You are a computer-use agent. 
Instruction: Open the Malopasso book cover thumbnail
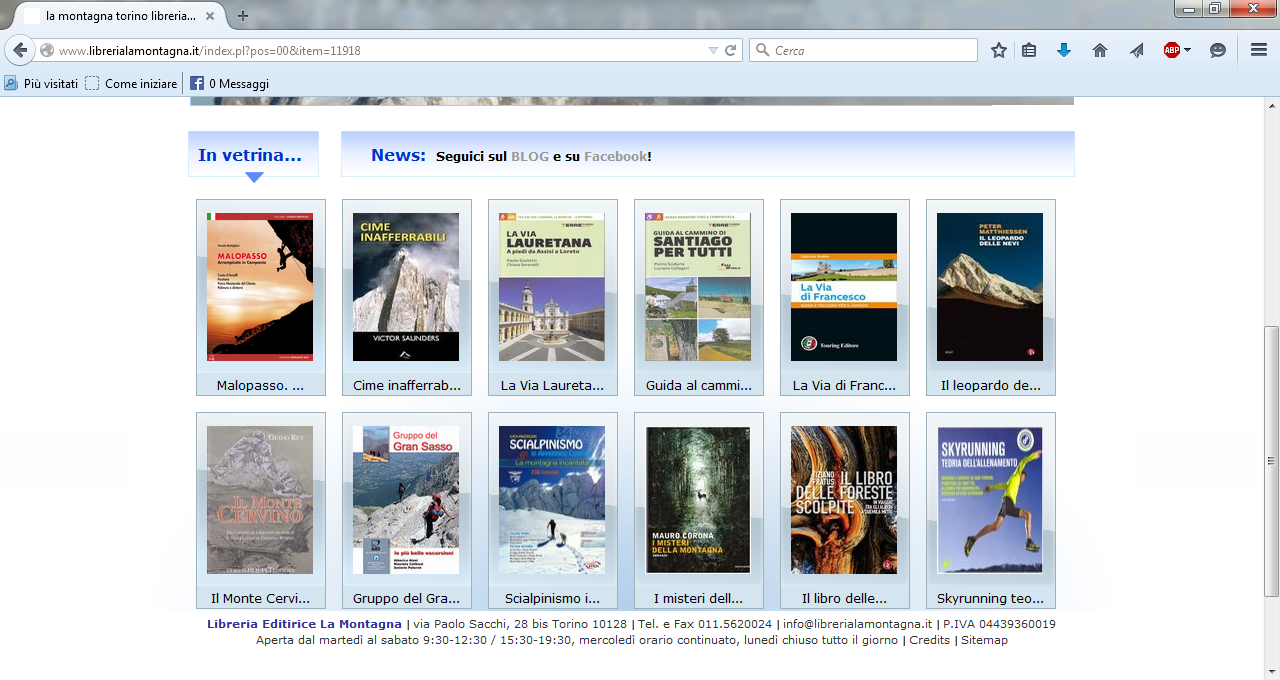point(260,287)
